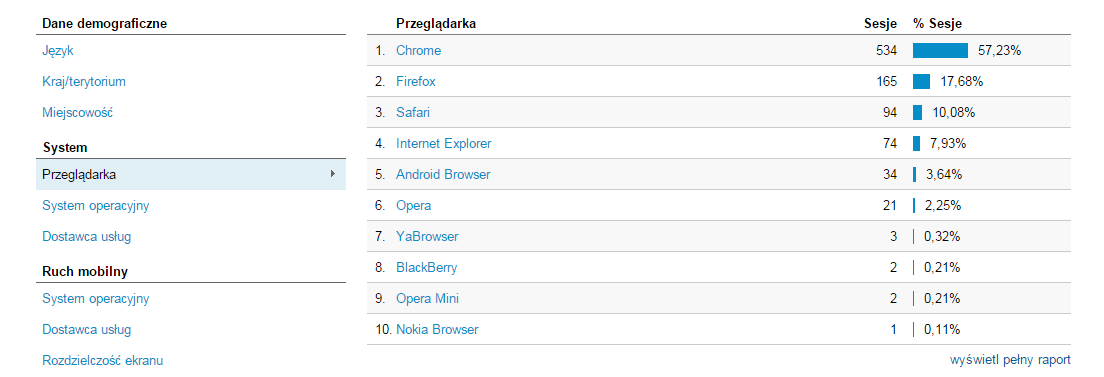Viewport: 1104px width, 377px height.
Task: Open the Safari entry
Action: pos(413,113)
